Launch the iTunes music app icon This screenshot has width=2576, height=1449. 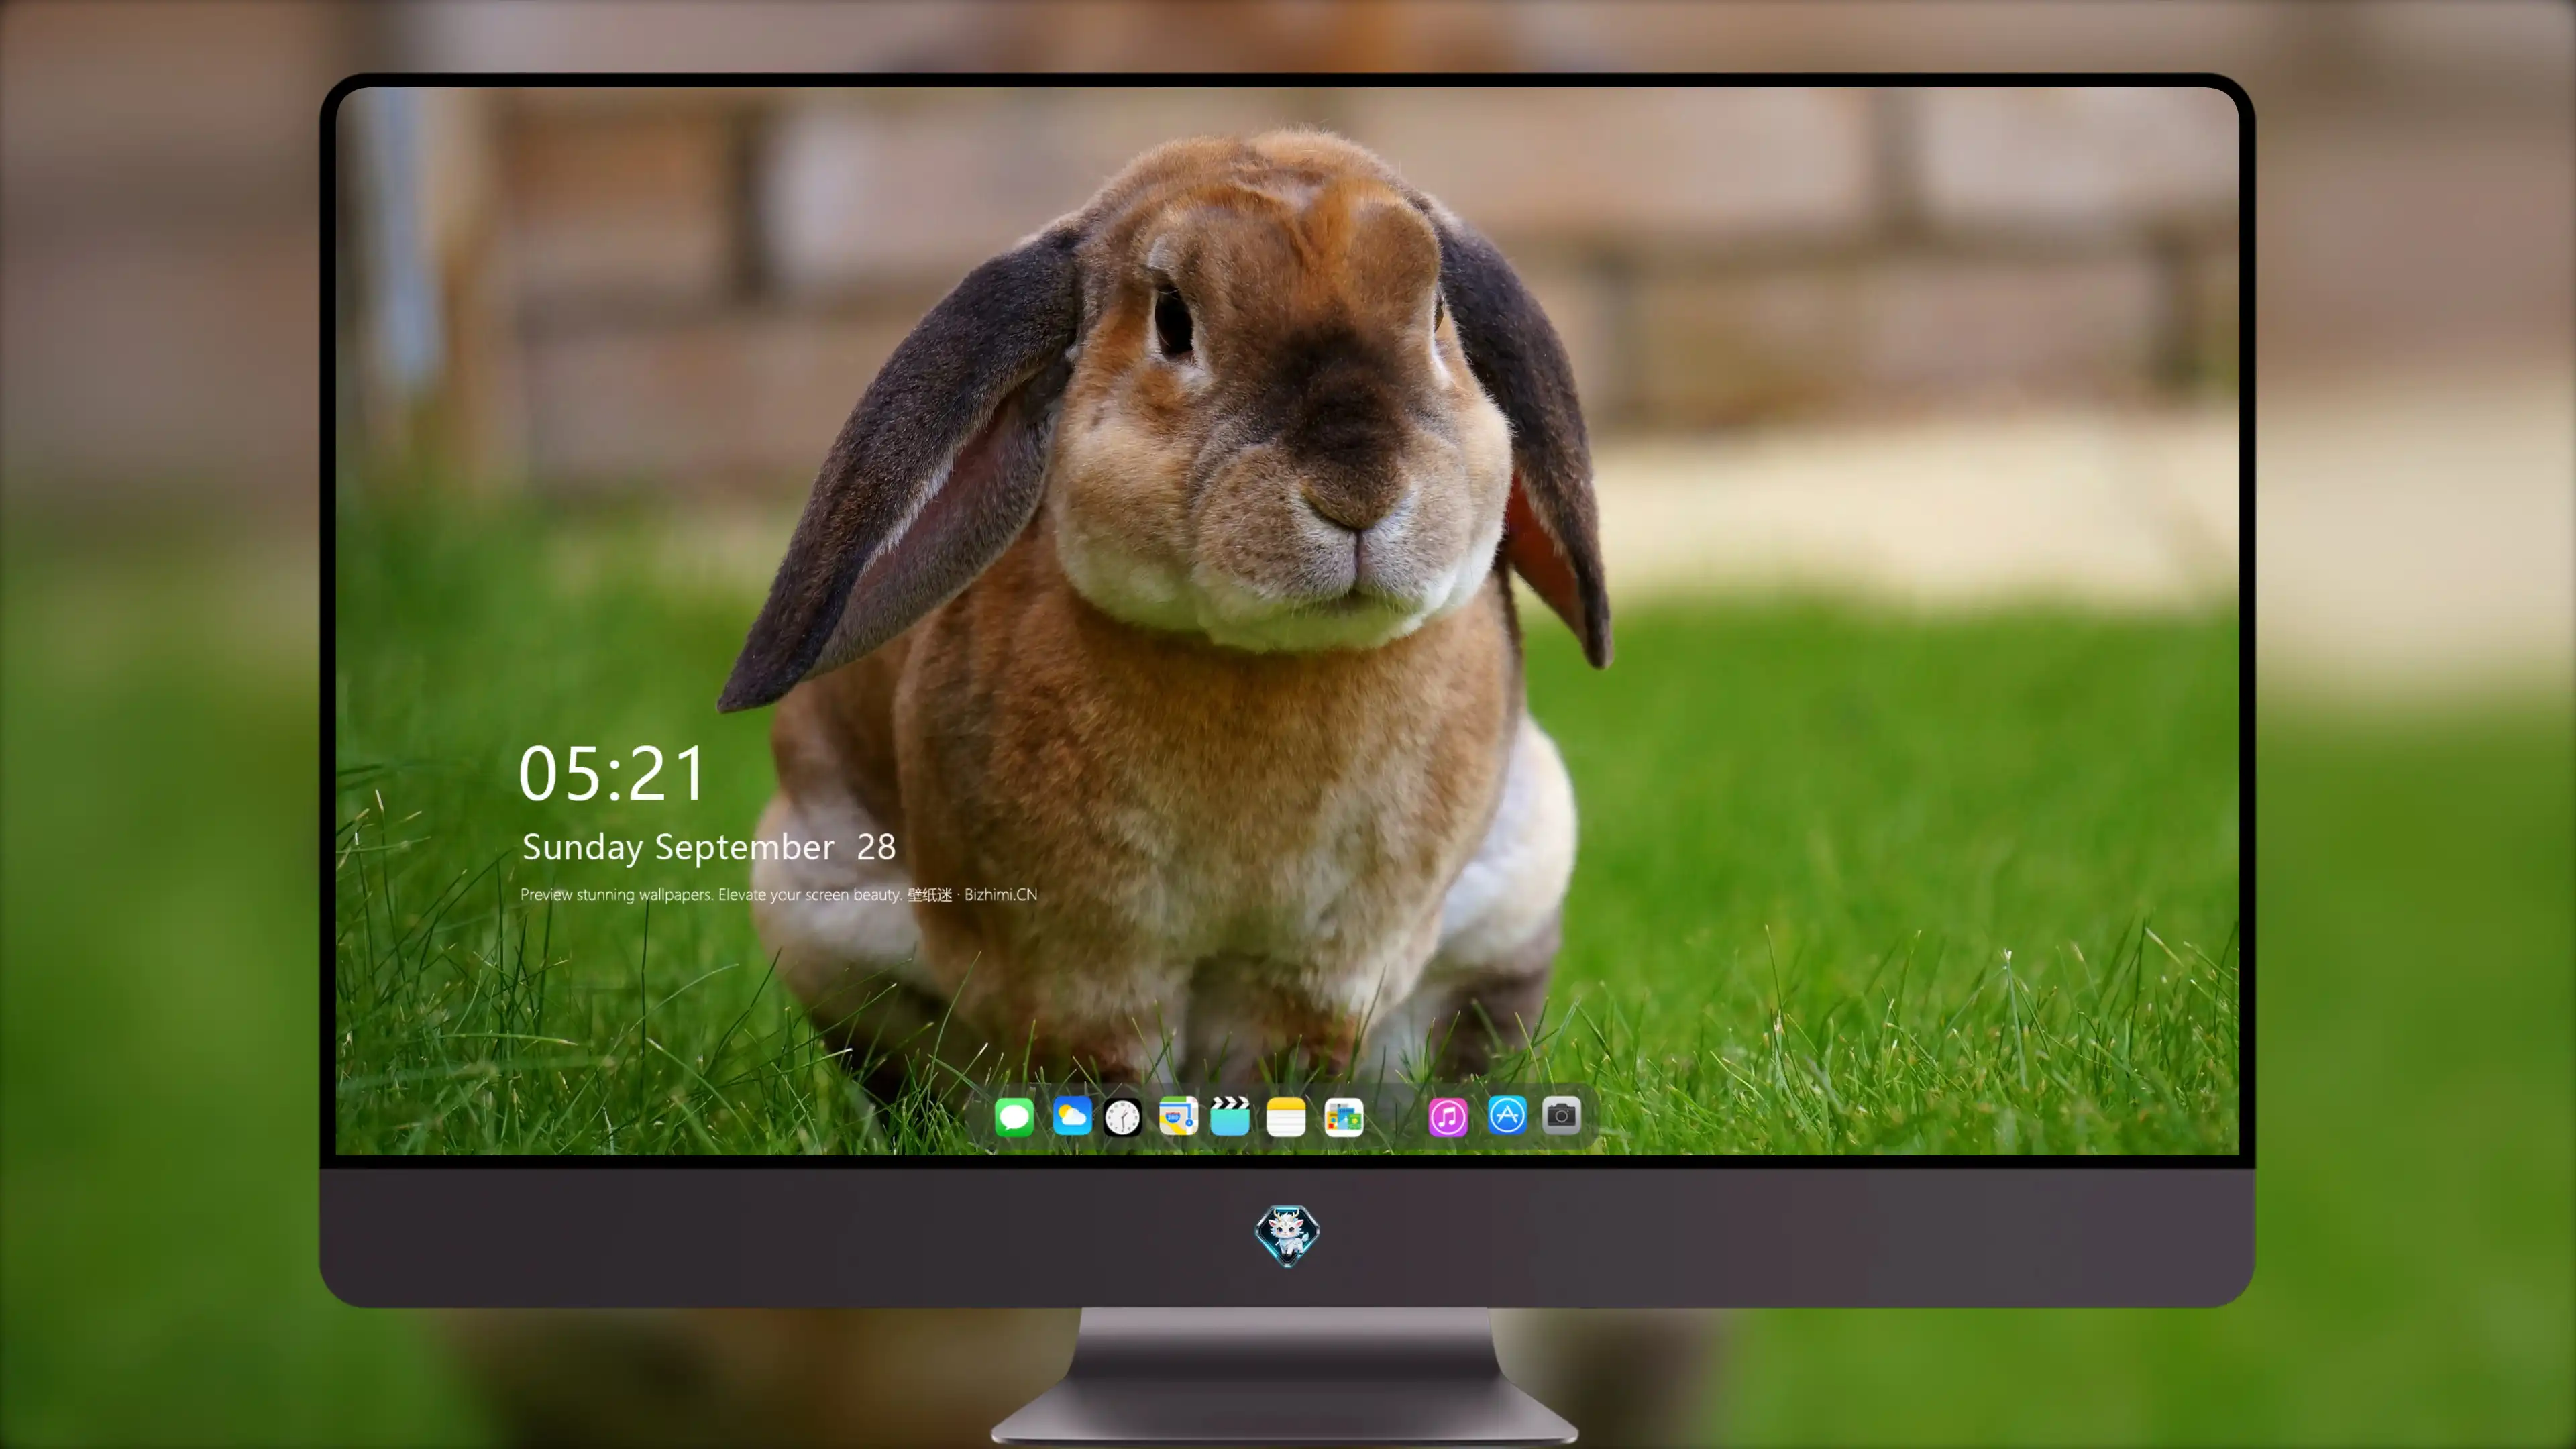point(1448,1117)
